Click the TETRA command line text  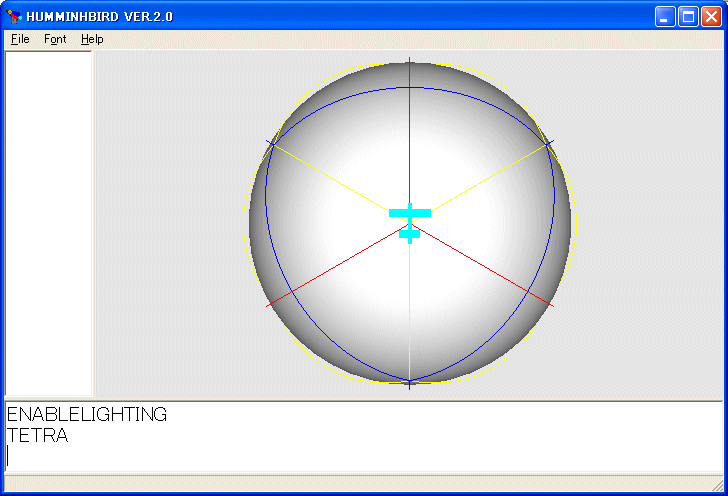[38, 436]
